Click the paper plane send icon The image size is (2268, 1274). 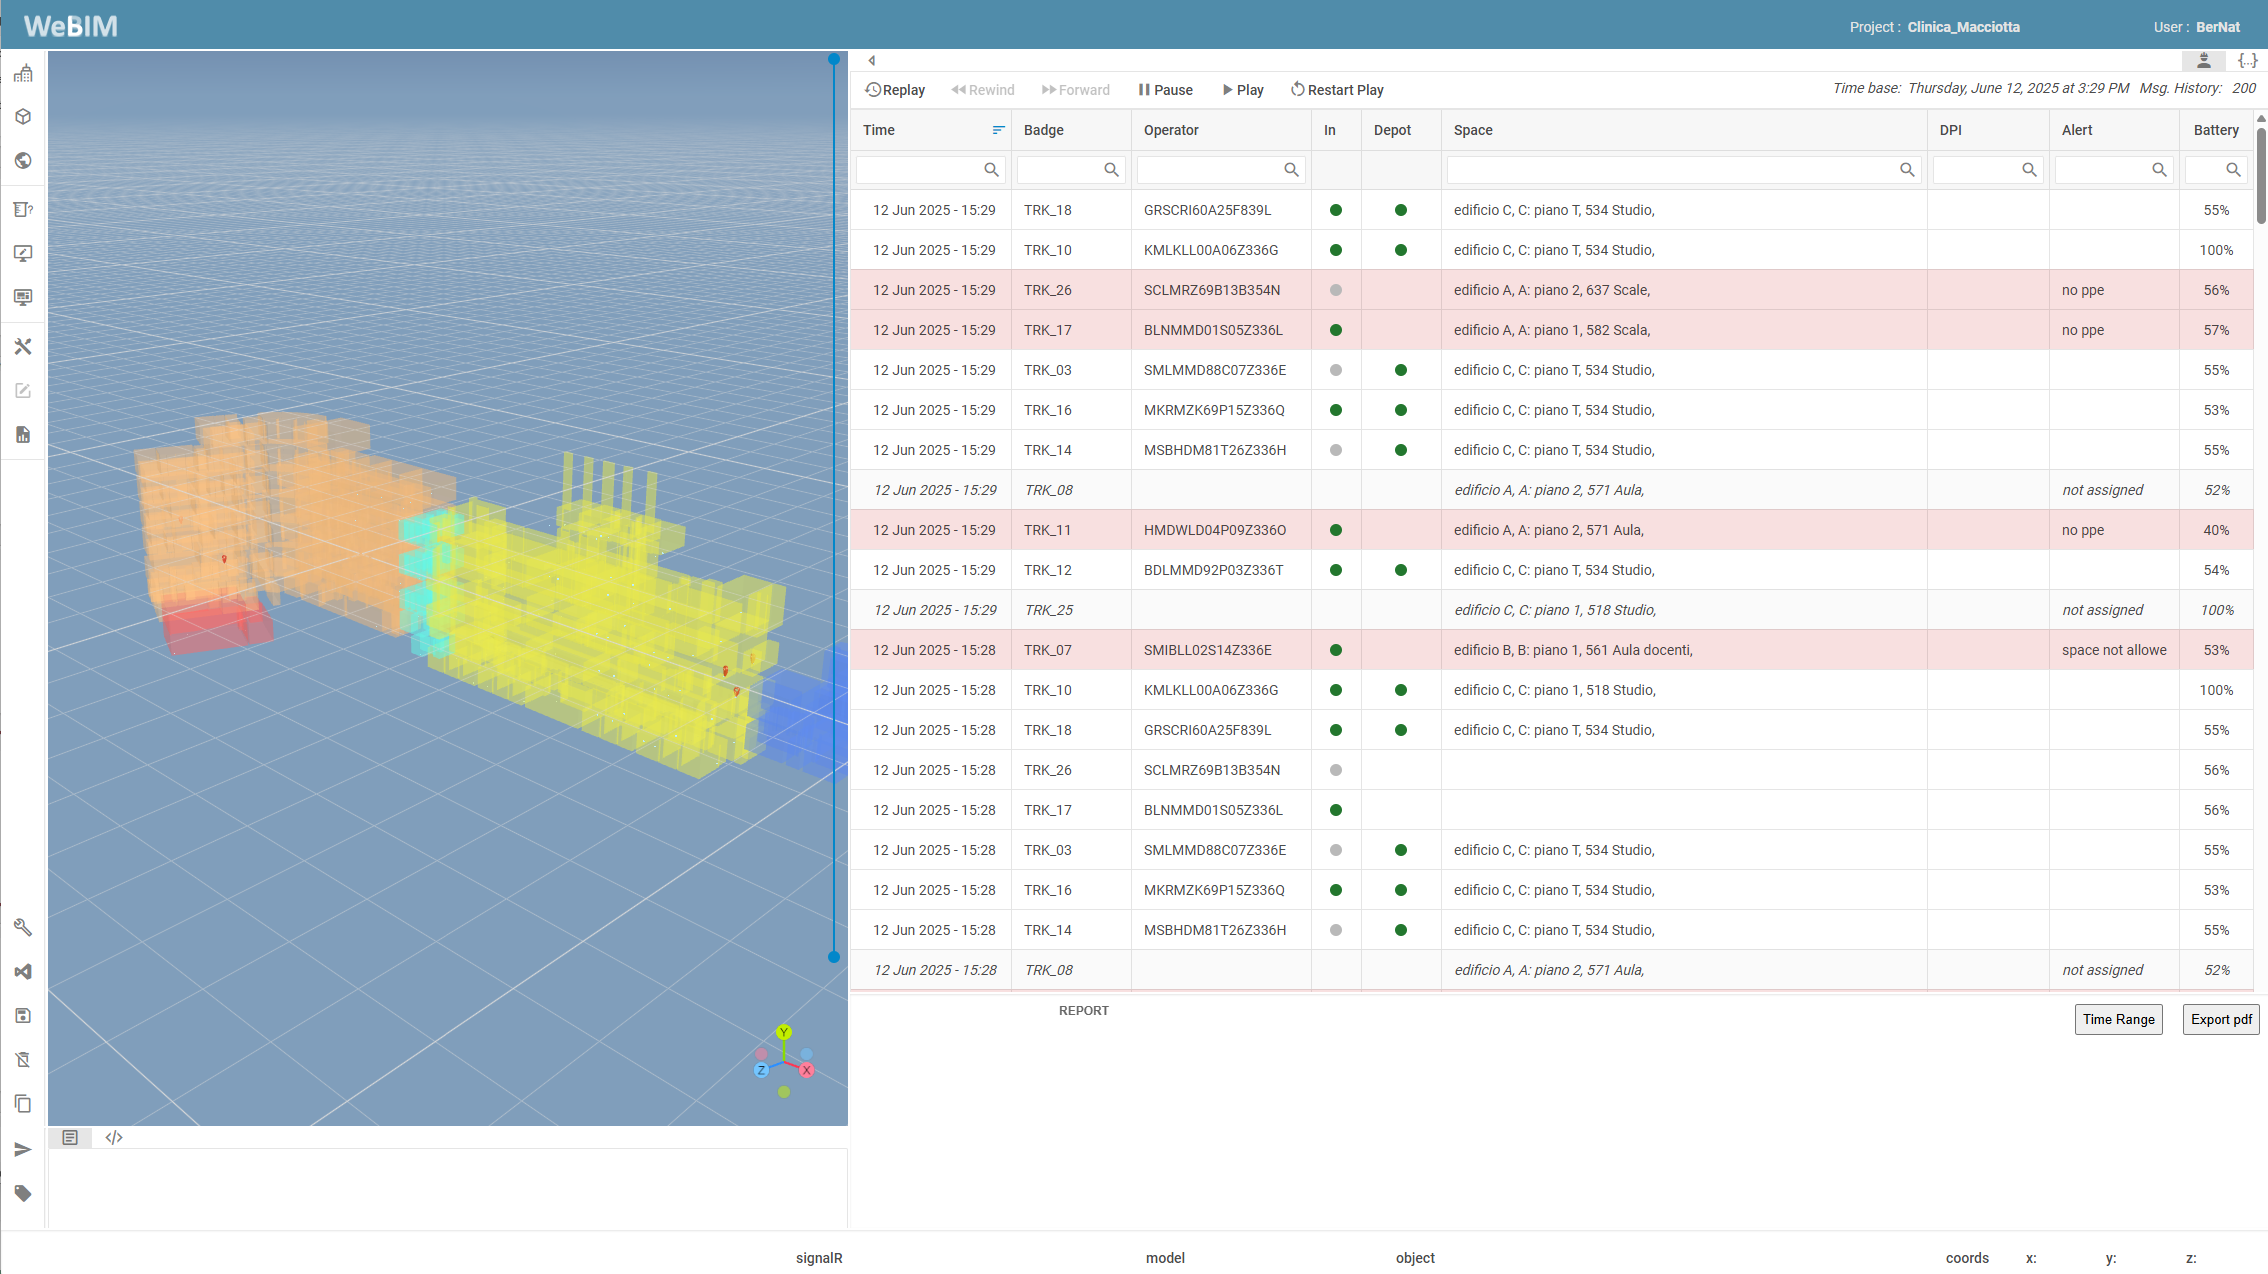[x=23, y=1150]
